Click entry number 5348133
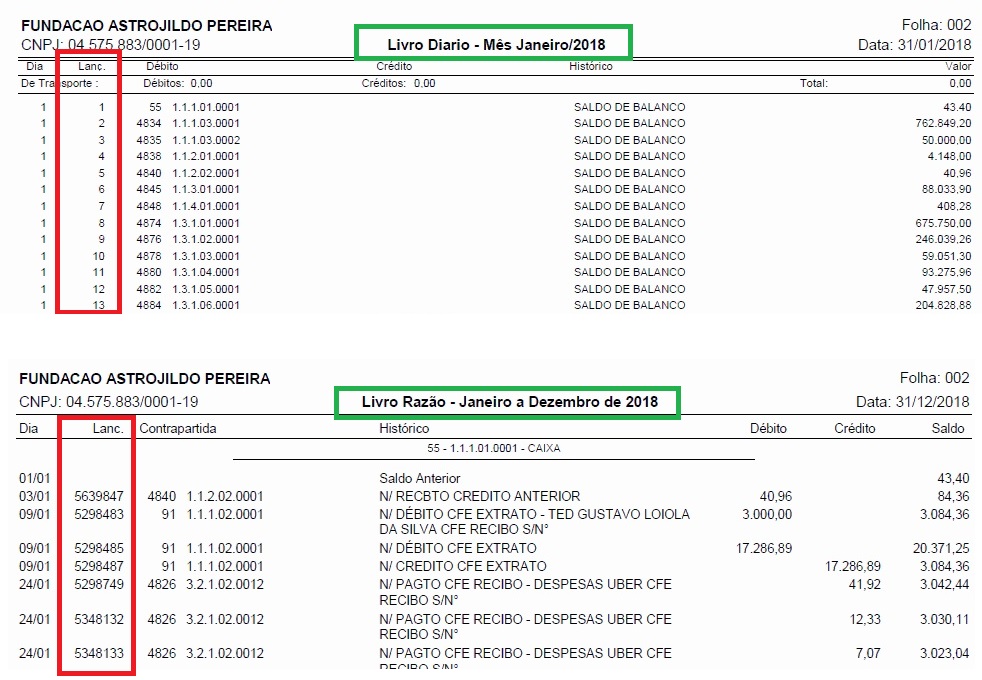 [99, 654]
